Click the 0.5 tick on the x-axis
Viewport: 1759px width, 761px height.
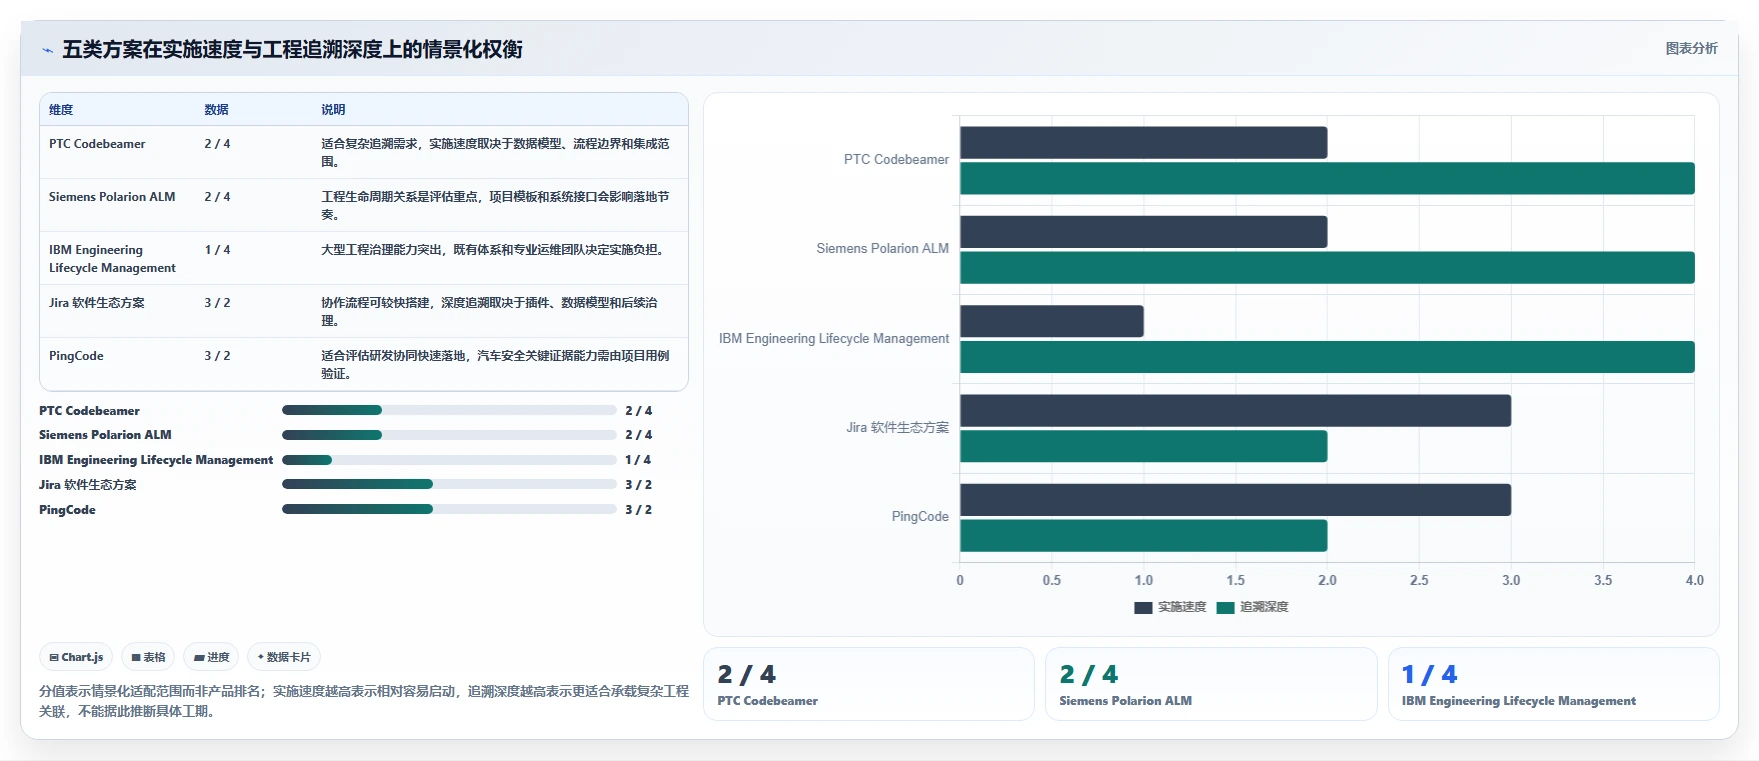coord(1052,581)
